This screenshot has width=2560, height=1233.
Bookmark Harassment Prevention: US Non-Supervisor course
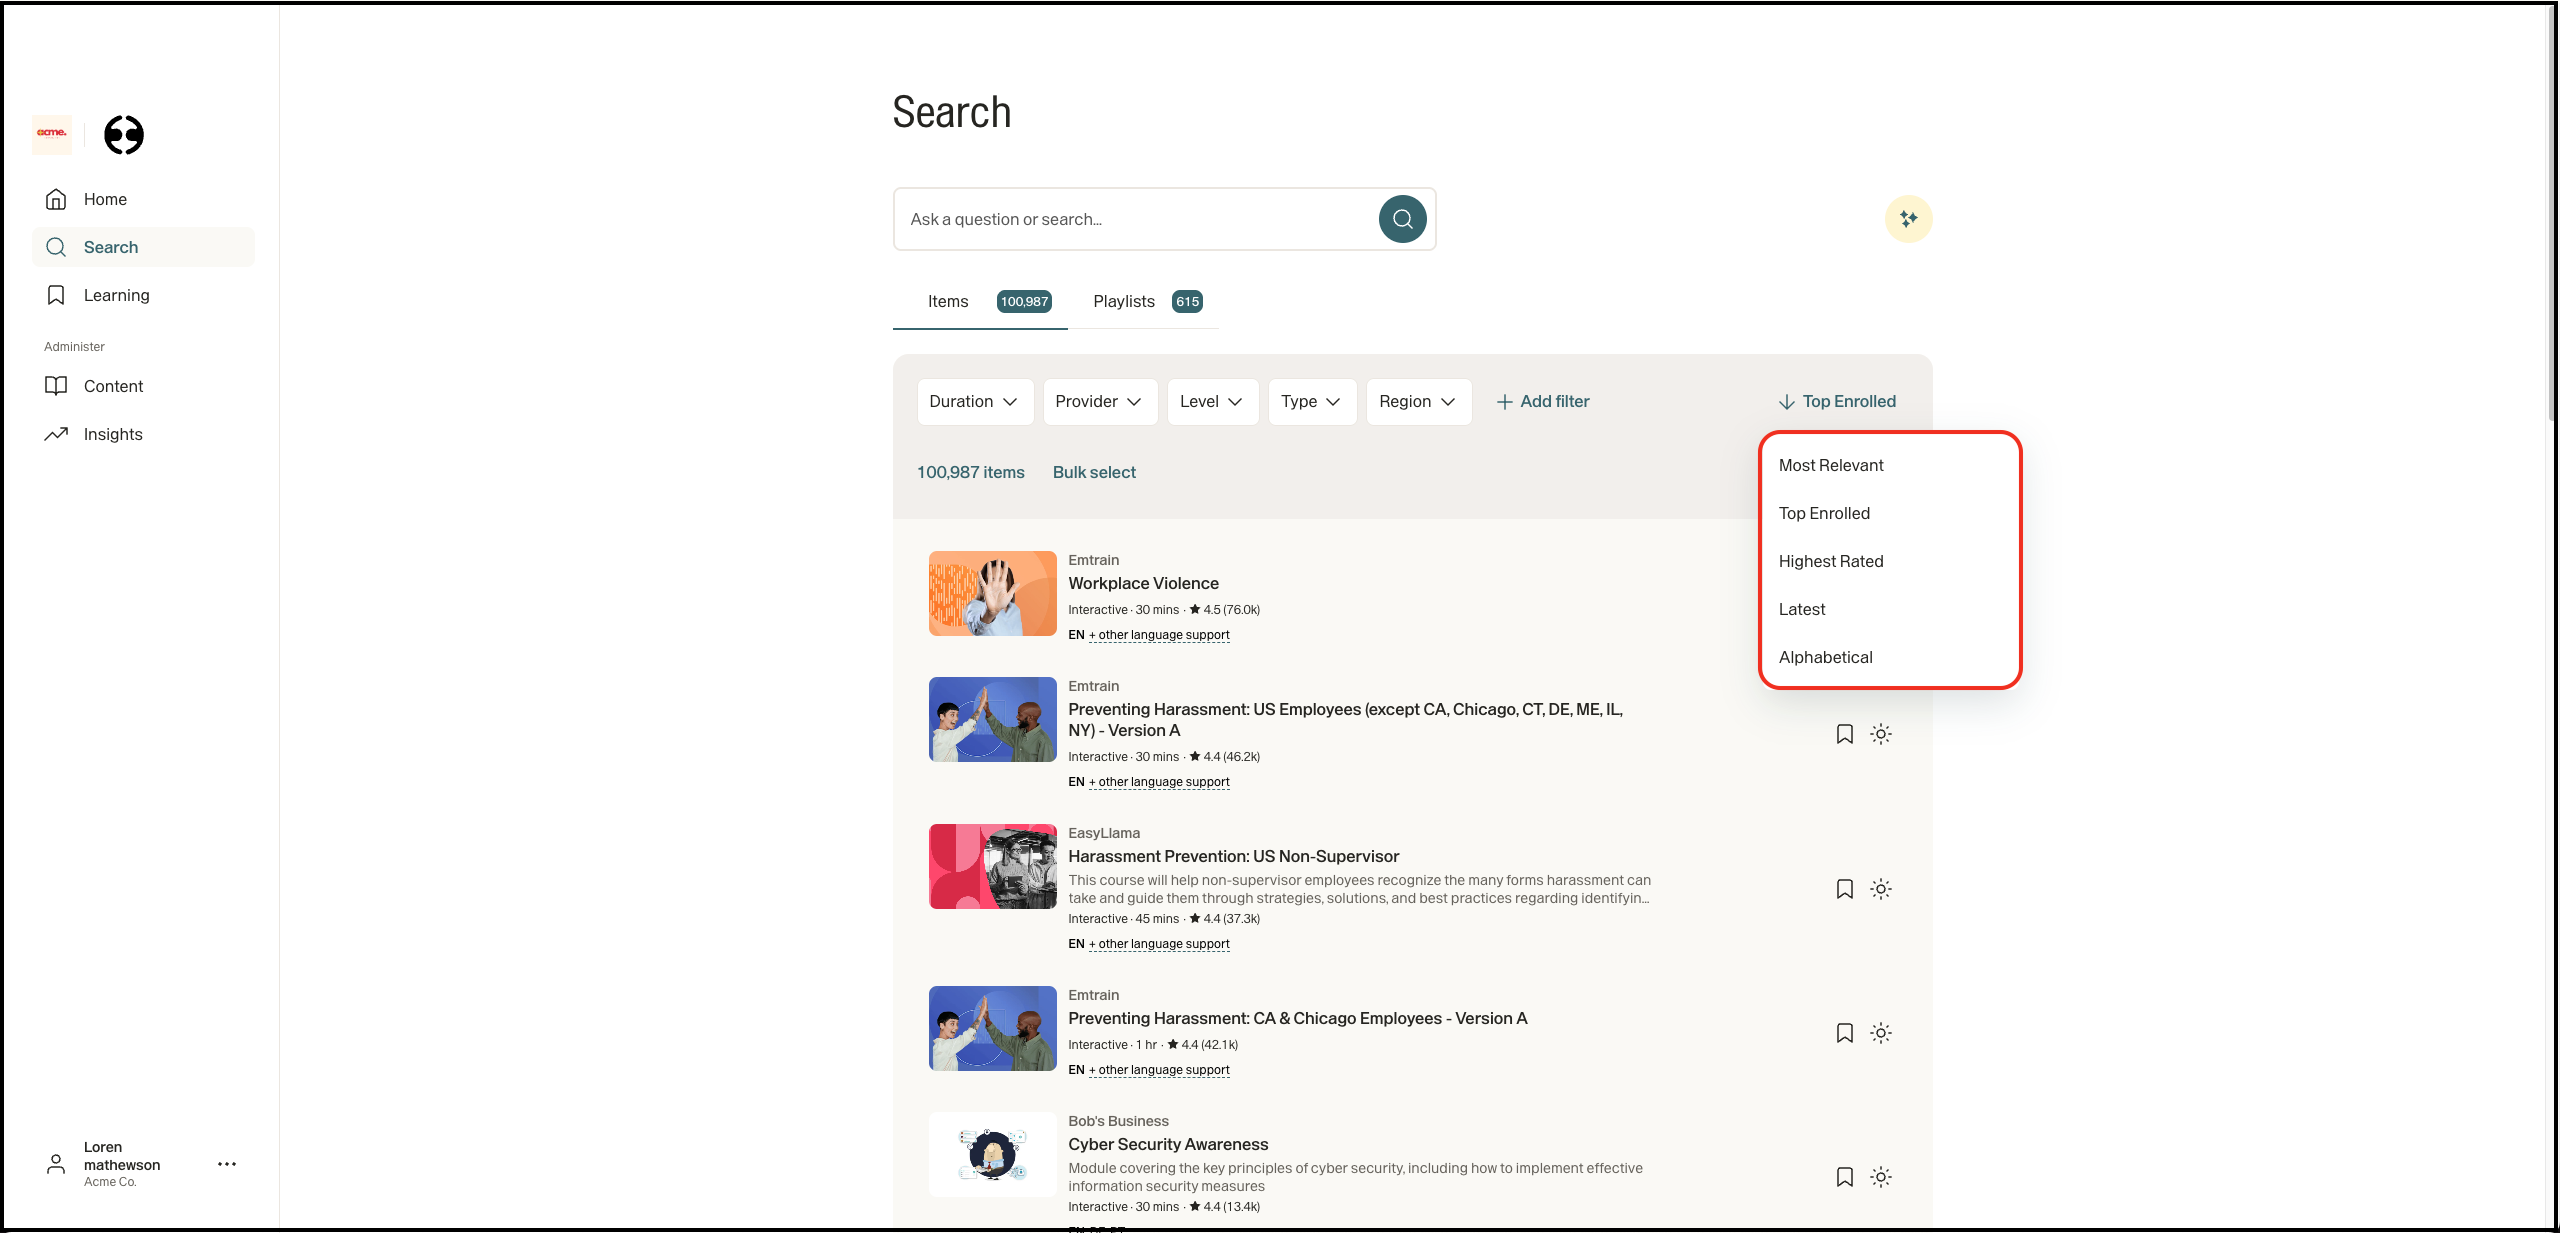click(1845, 889)
